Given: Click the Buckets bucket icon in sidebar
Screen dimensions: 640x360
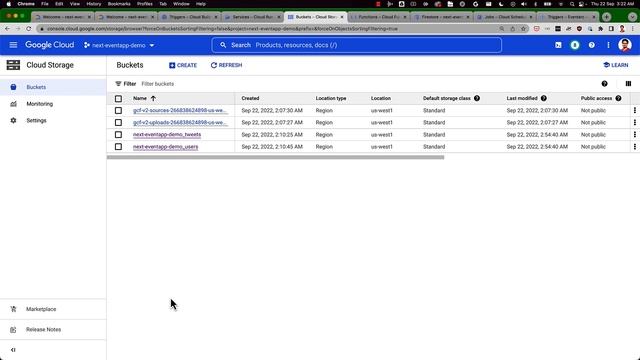Looking at the screenshot, I should click(x=13, y=87).
